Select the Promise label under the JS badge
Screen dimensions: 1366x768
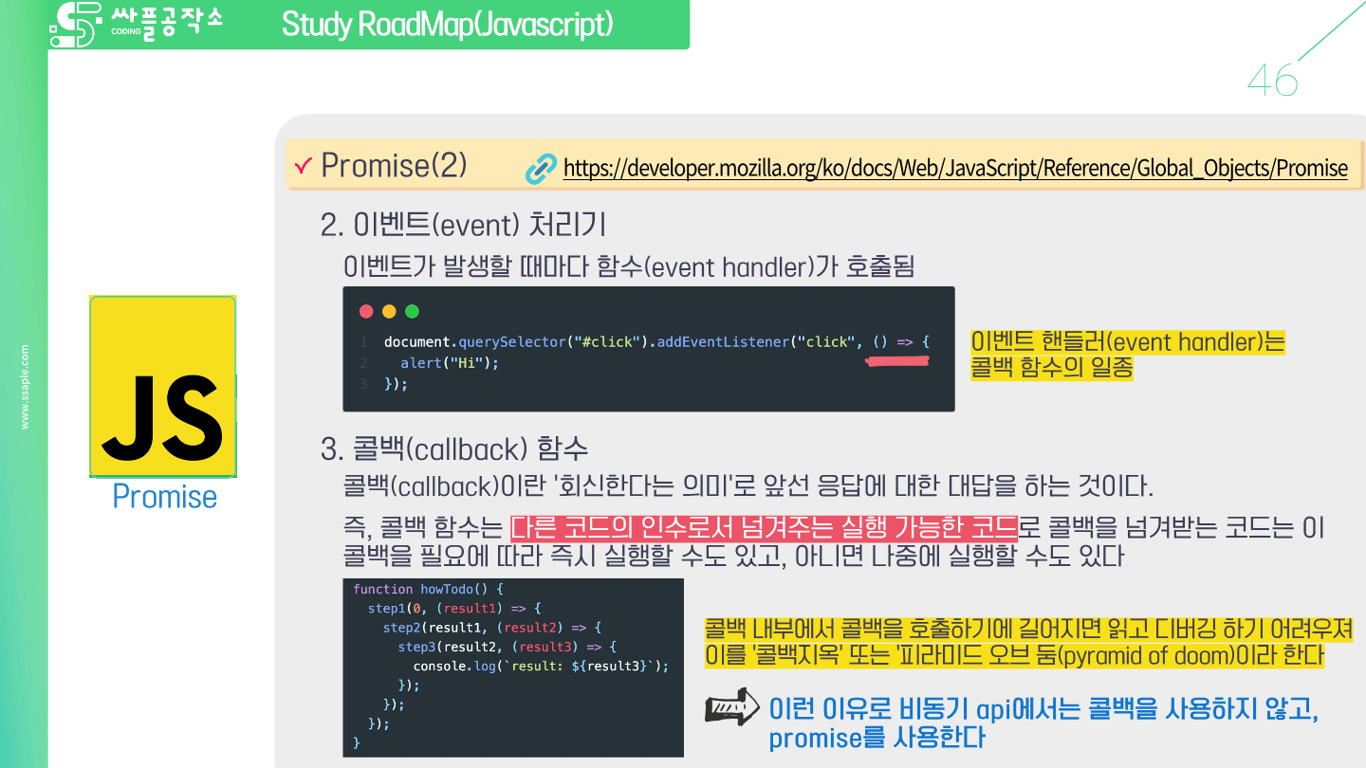click(x=163, y=496)
